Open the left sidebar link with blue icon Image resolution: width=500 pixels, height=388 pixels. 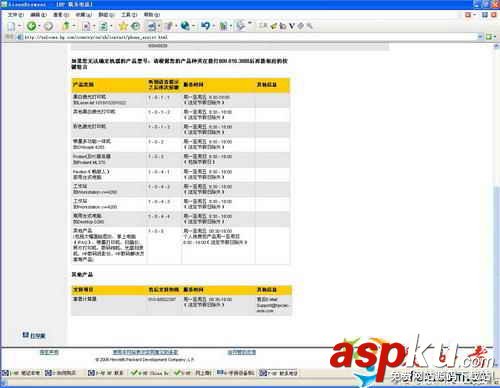click(34, 335)
